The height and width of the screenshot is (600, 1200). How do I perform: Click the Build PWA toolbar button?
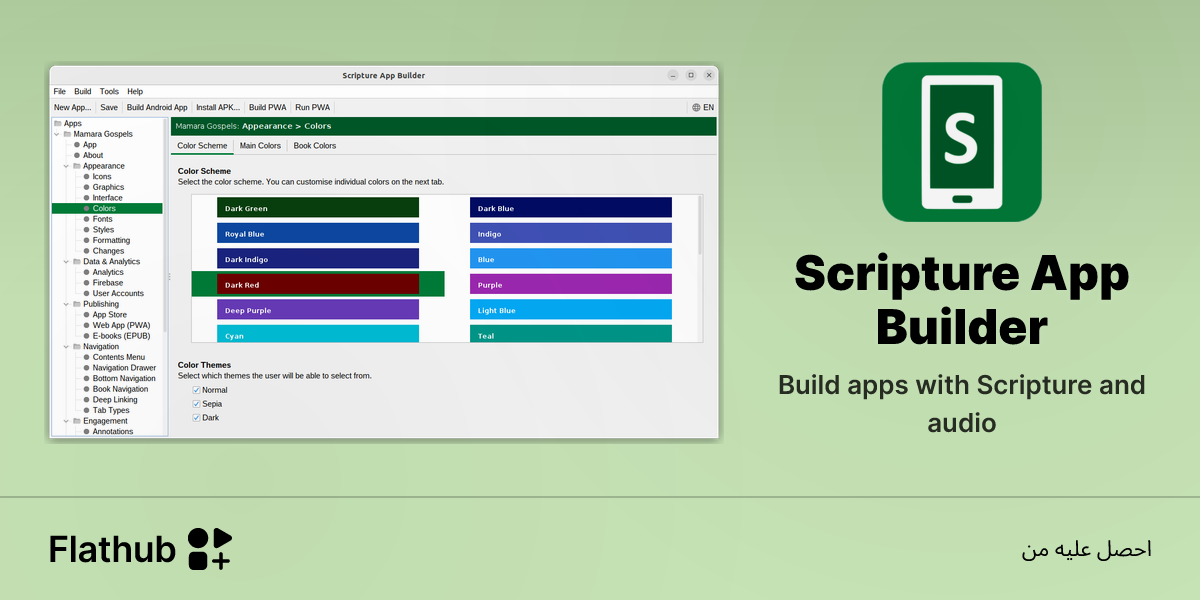pyautogui.click(x=267, y=107)
